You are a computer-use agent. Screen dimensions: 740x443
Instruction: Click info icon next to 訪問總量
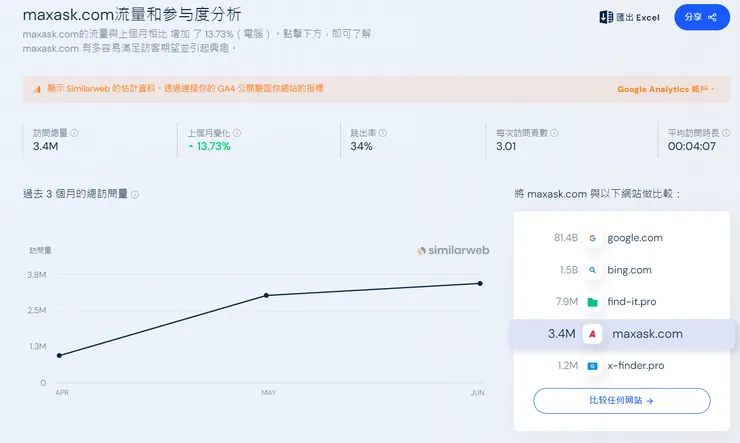click(74, 133)
